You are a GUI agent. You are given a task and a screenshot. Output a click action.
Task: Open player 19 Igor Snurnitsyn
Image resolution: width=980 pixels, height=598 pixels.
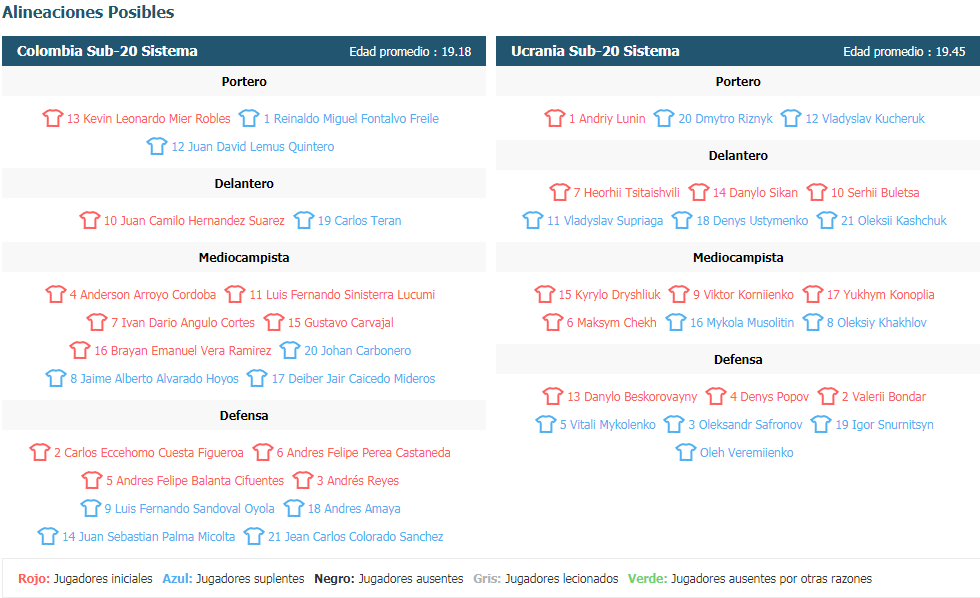884,425
